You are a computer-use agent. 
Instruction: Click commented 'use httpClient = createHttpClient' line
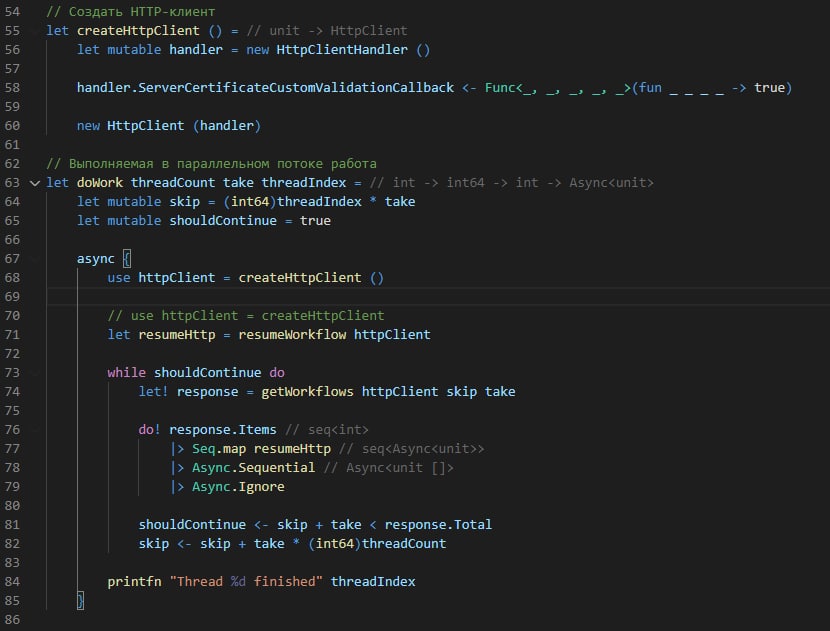(246, 316)
